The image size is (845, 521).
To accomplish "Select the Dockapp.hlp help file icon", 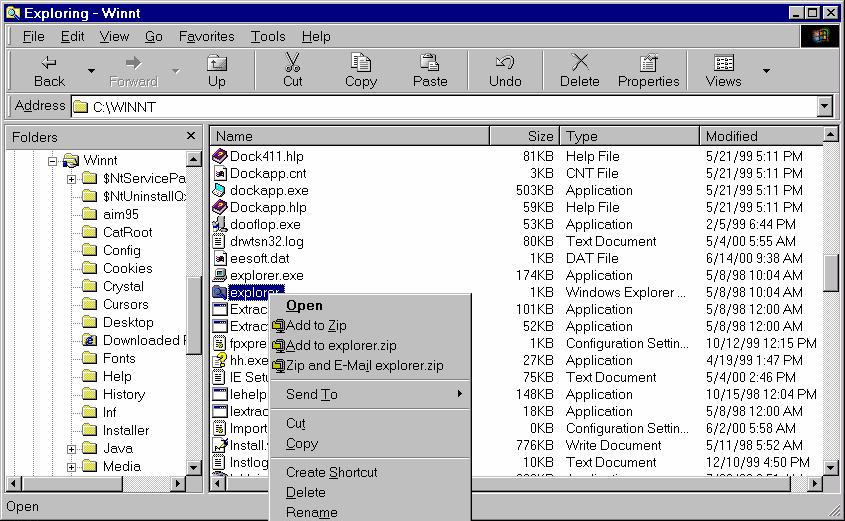I will (x=219, y=207).
